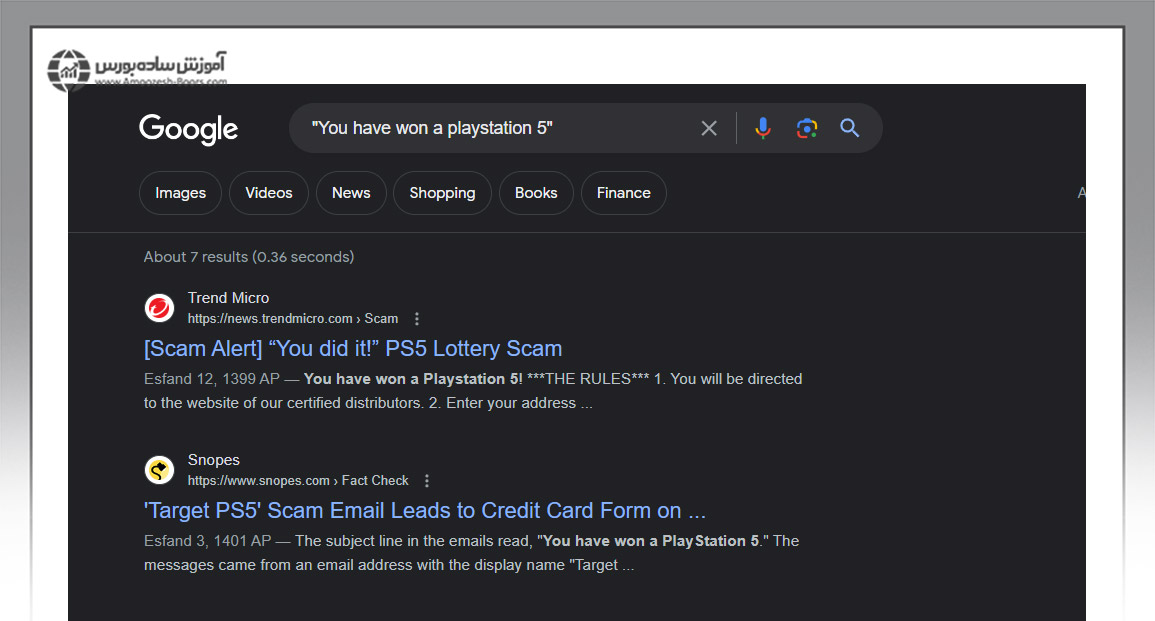The image size is (1155, 621).
Task: Open the three-dot menu for Trend Micro result
Action: coord(417,319)
